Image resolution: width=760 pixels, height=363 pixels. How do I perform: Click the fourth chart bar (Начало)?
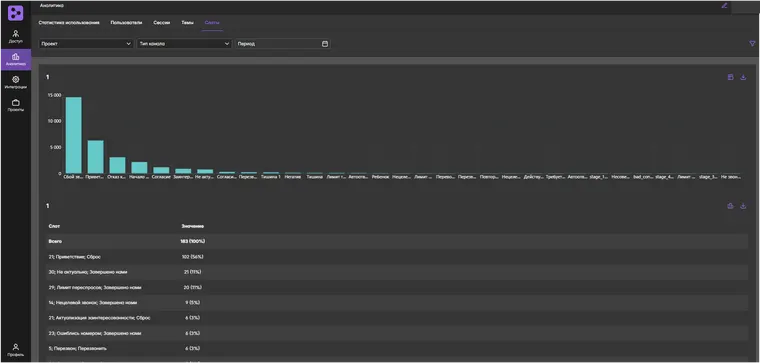pos(139,168)
